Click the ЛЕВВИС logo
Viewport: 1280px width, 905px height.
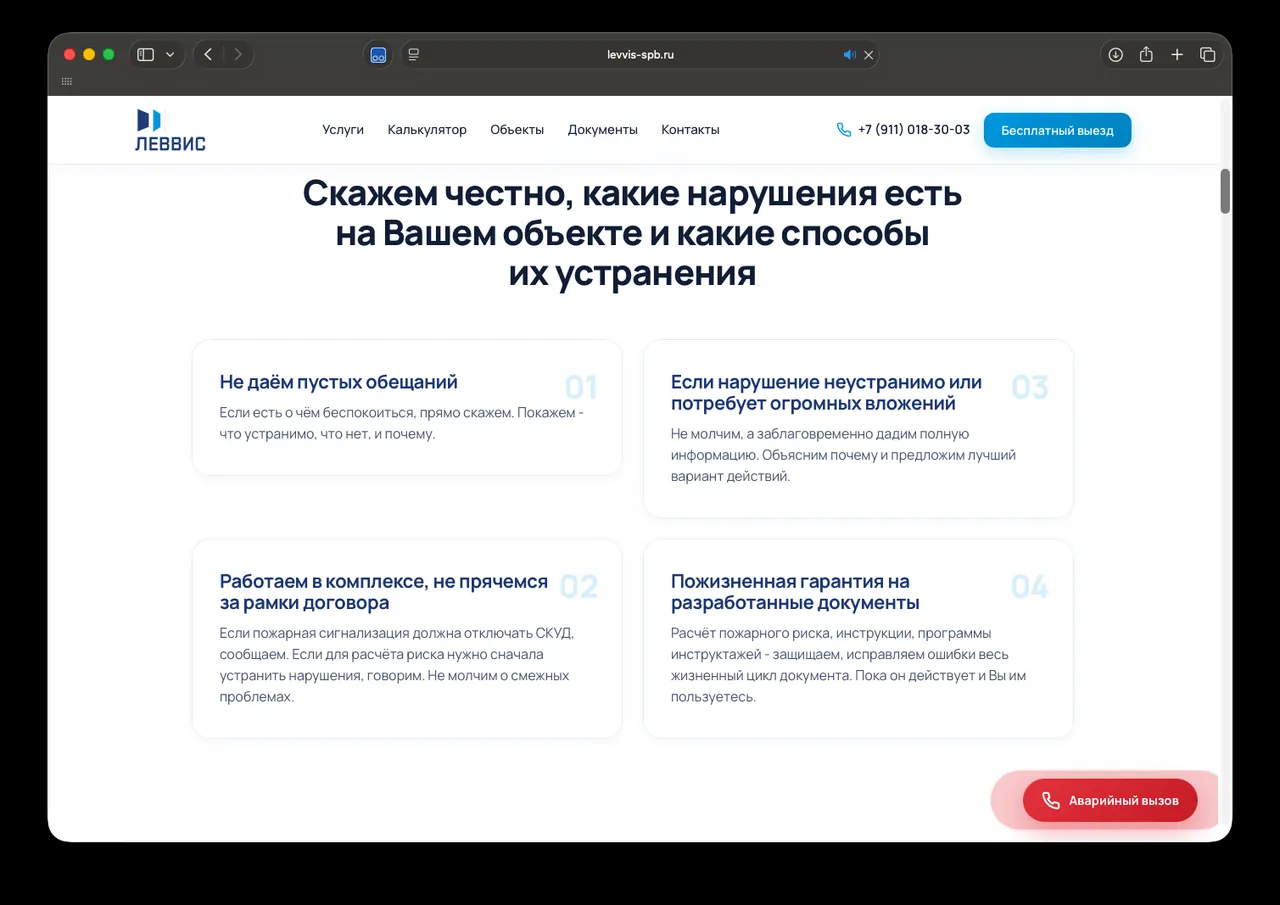tap(170, 130)
